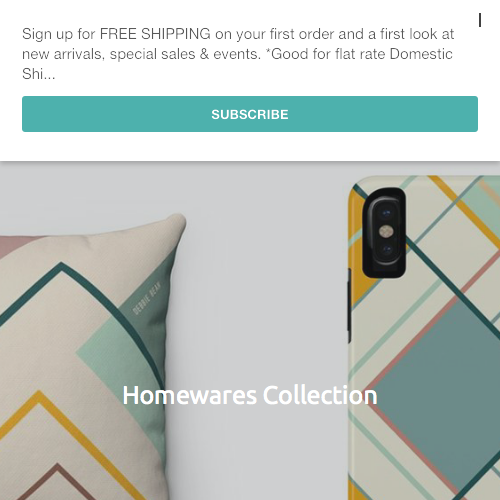Click white popup area below SUBSCRIBE button
This screenshot has height=500, width=500.
[x=250, y=146]
